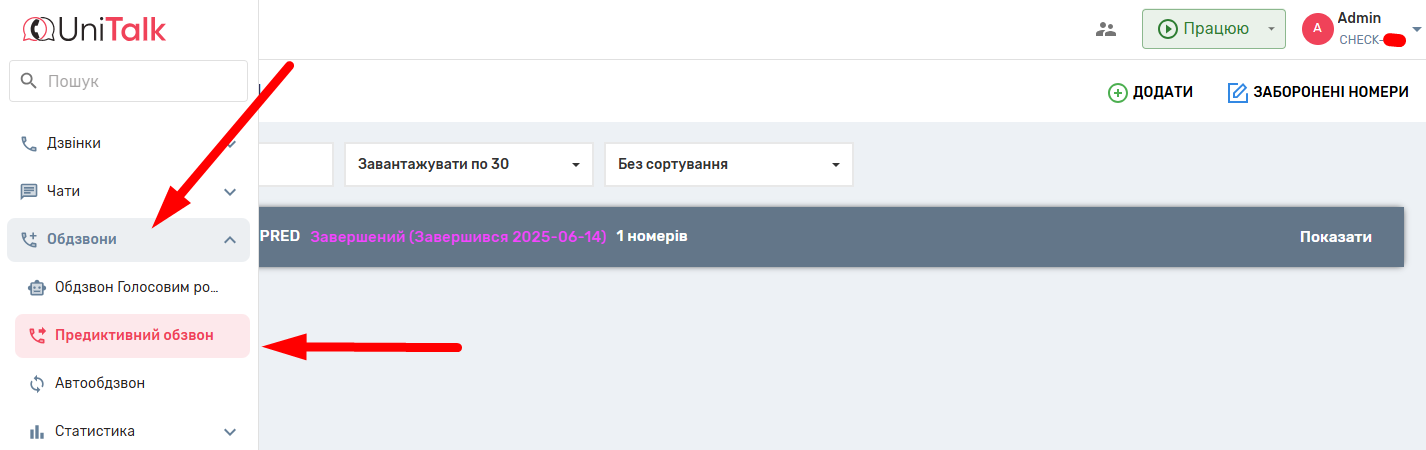Click the edit icon beside Заборонені номери

tap(1237, 92)
